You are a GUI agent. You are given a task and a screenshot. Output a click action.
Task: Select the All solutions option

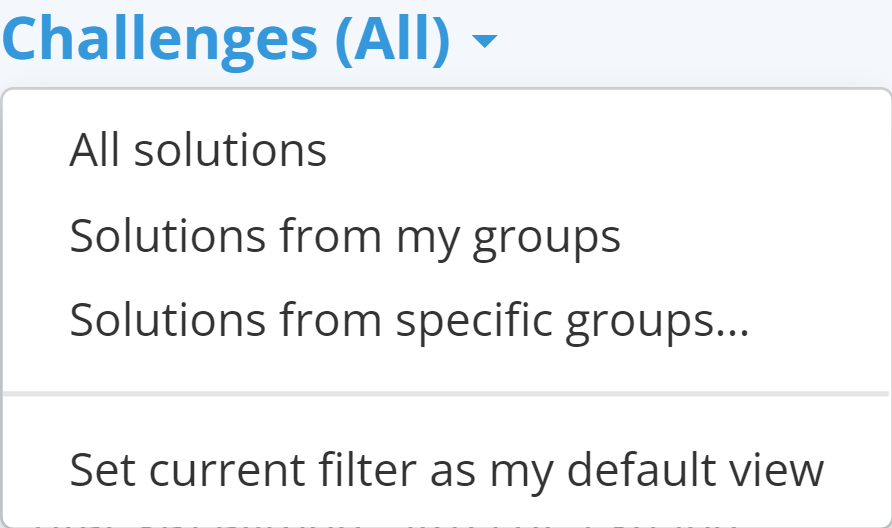(198, 150)
